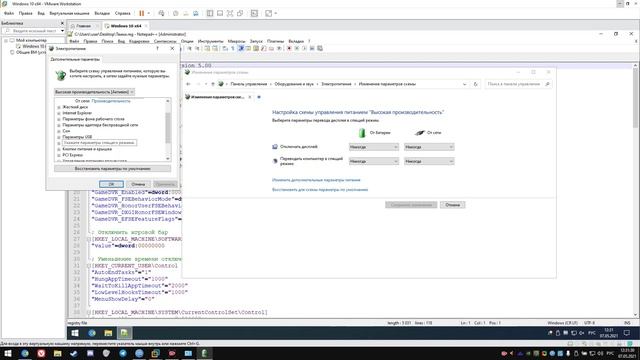Click VMware stretch guest display icon

(x=269, y=13)
